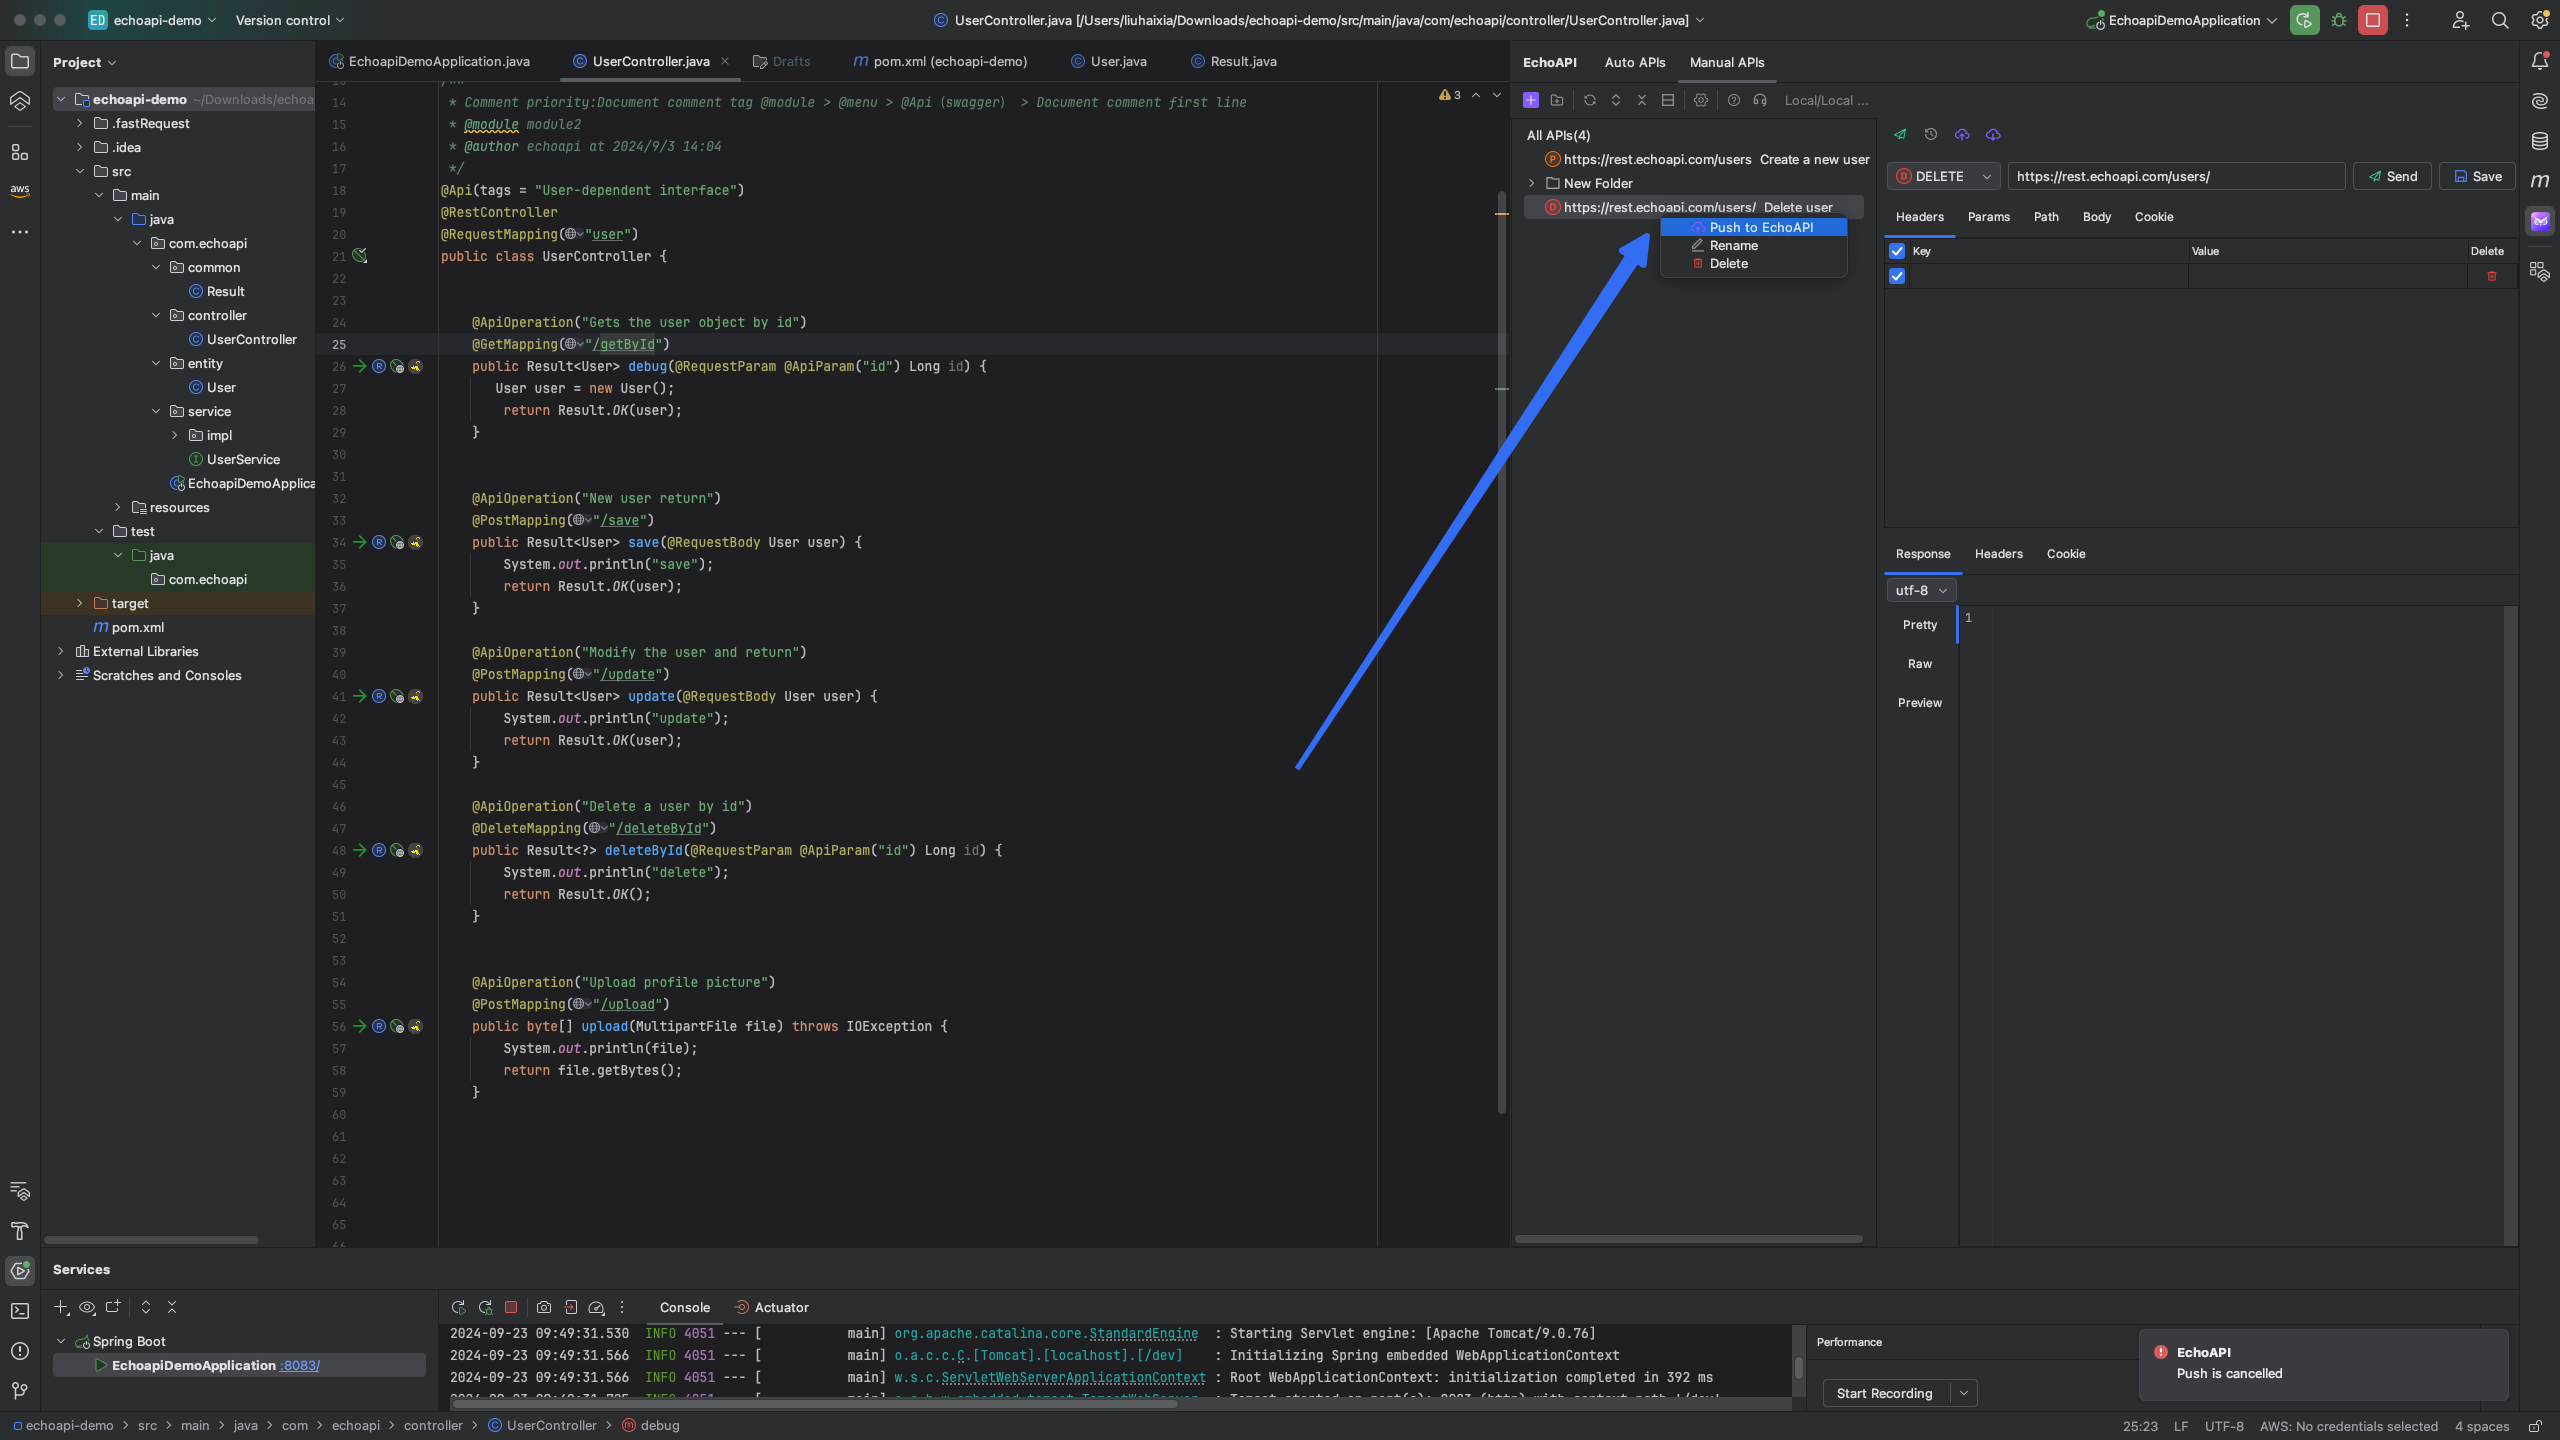2560x1440 pixels.
Task: Uncheck the empty header row checkbox
Action: click(x=1897, y=276)
